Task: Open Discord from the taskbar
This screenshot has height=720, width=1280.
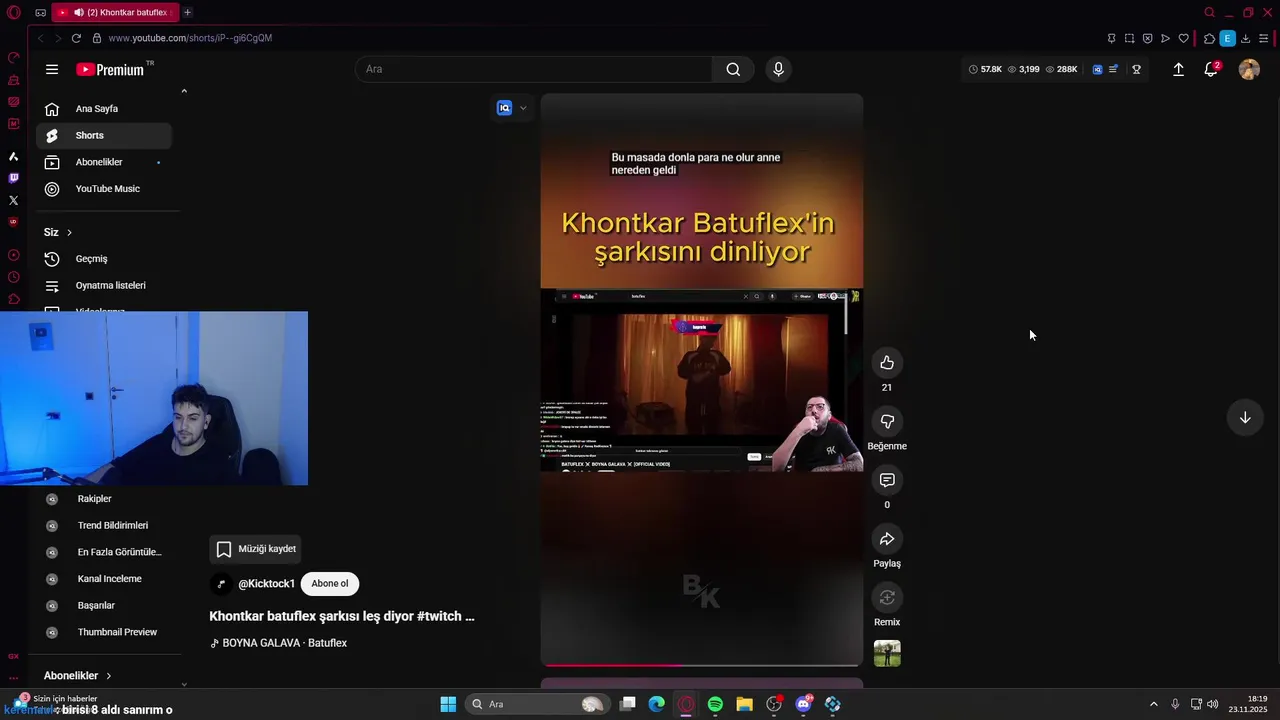Action: coord(803,704)
